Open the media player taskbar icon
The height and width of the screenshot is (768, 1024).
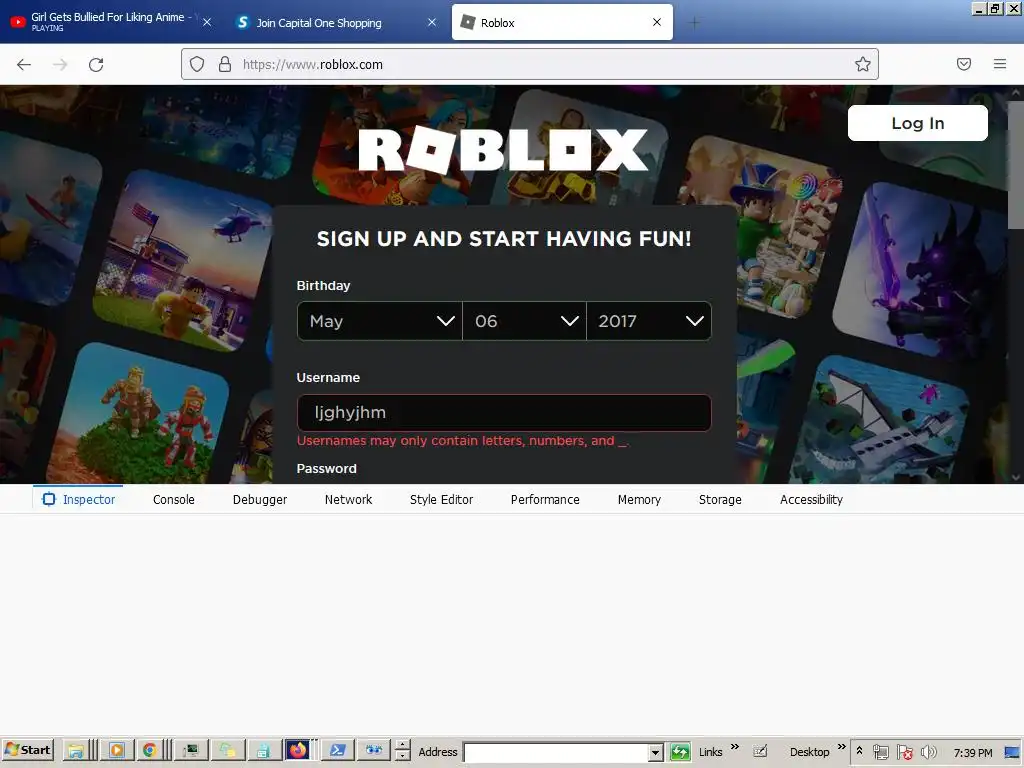point(117,751)
